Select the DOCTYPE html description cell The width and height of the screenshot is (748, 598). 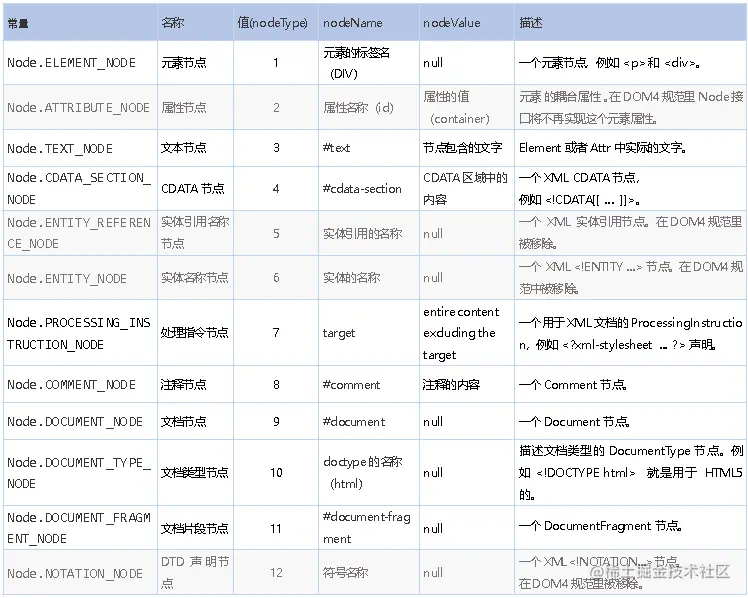tap(631, 473)
